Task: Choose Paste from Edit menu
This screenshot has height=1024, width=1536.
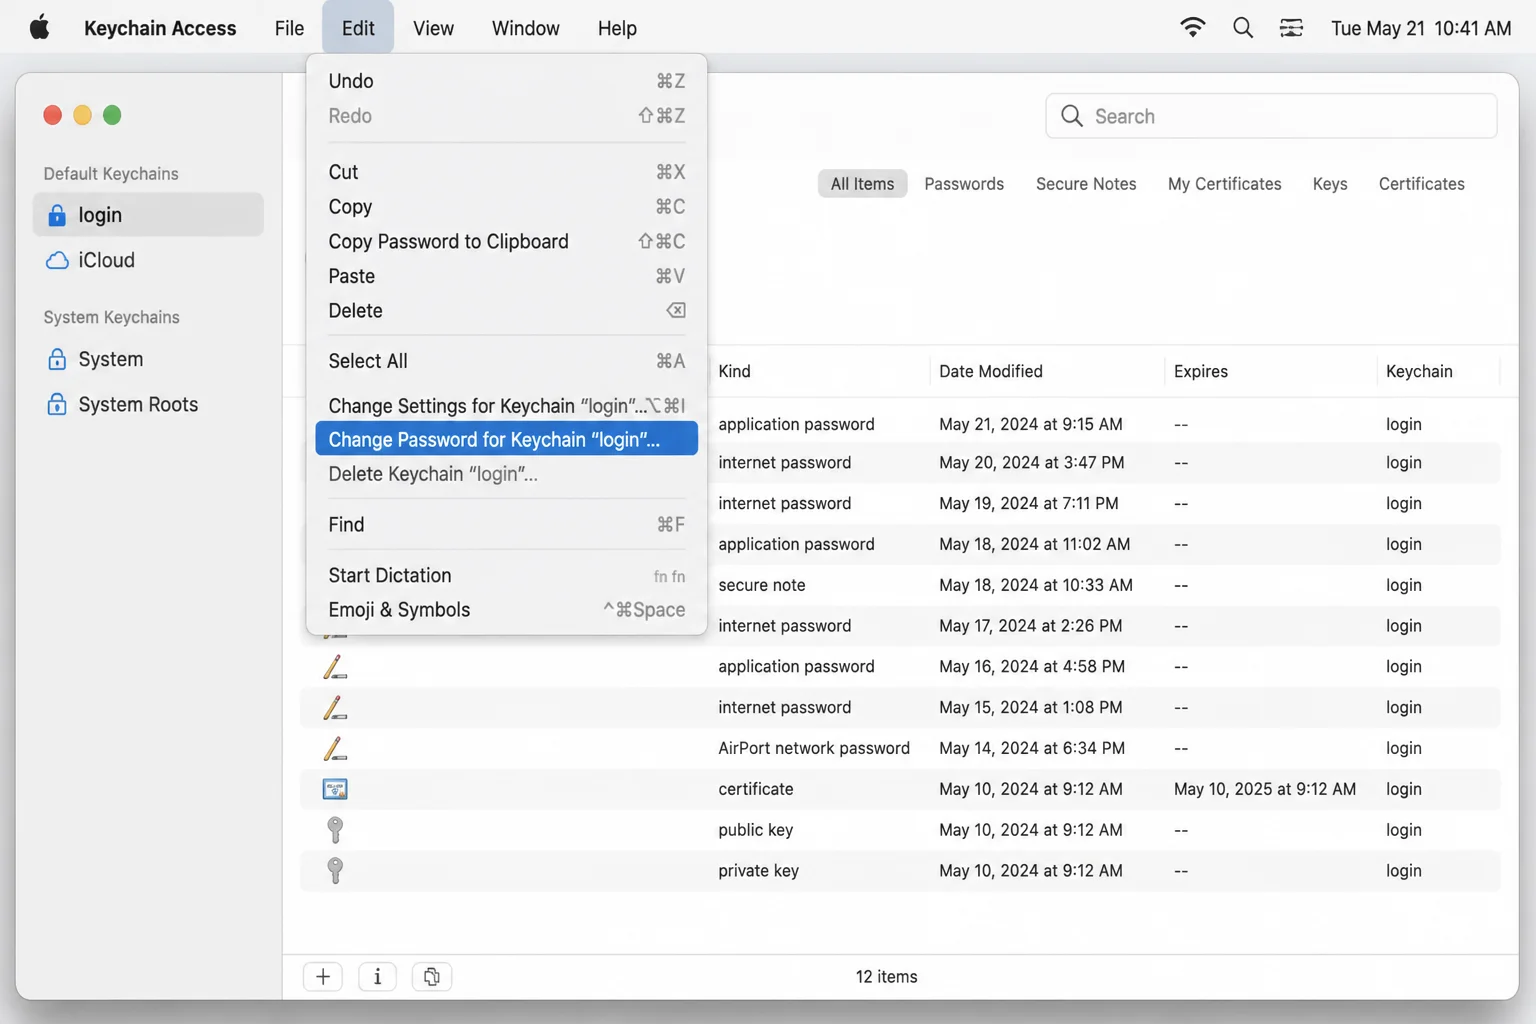Action: click(x=506, y=276)
